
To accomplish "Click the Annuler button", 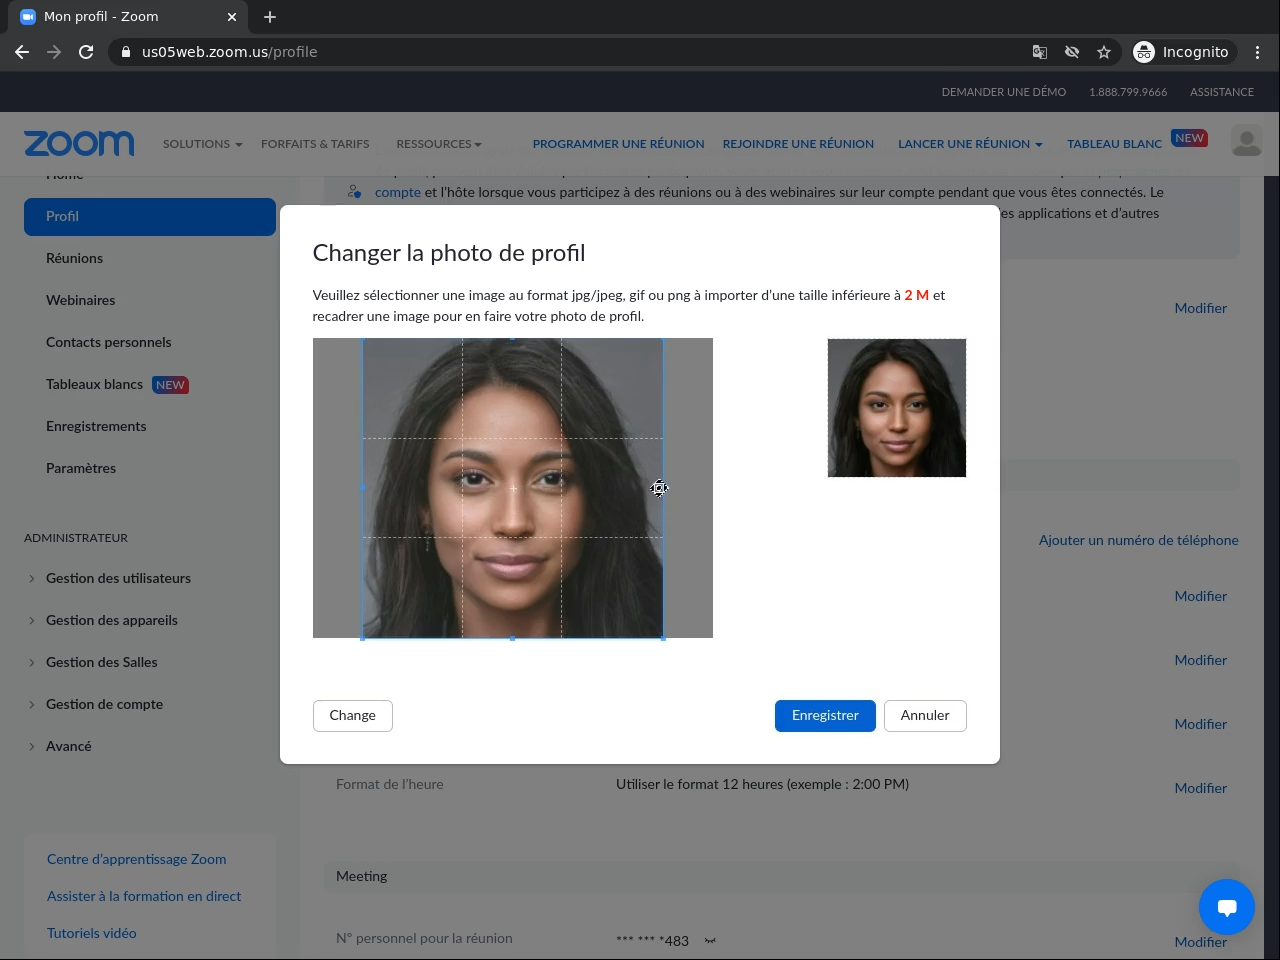I will coord(925,716).
